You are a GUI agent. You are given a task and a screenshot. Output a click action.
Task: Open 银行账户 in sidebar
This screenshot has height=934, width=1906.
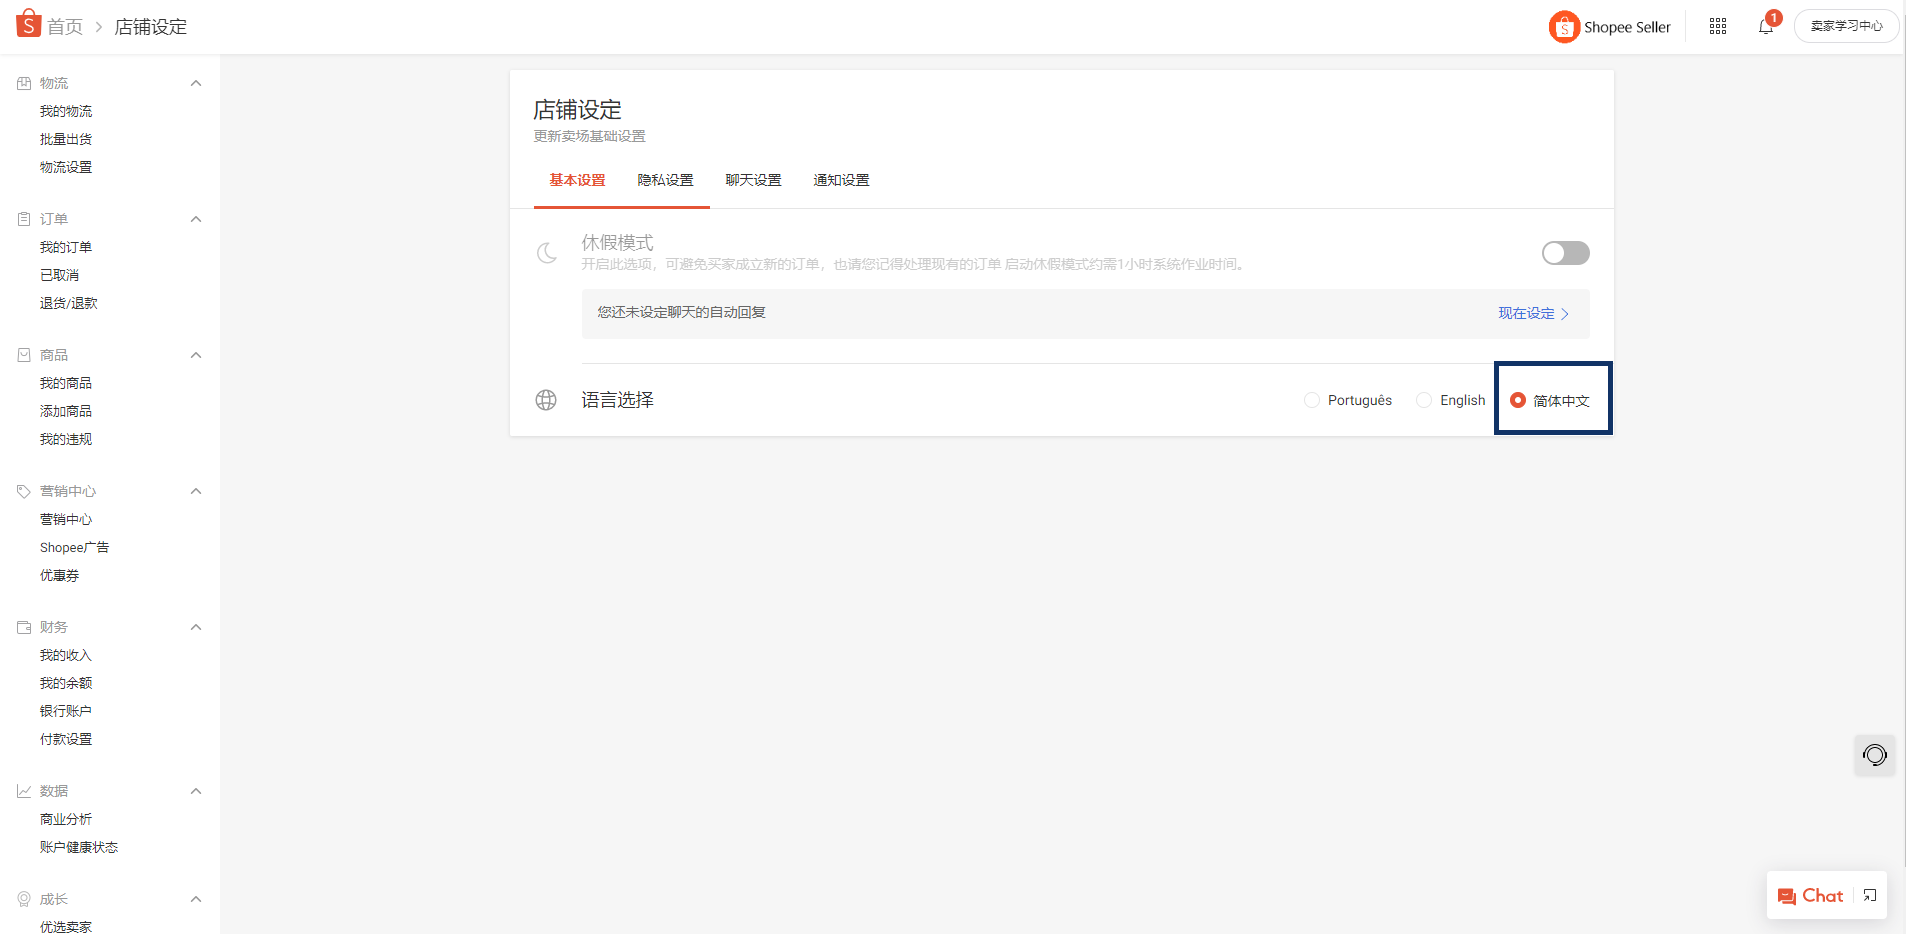coord(66,711)
